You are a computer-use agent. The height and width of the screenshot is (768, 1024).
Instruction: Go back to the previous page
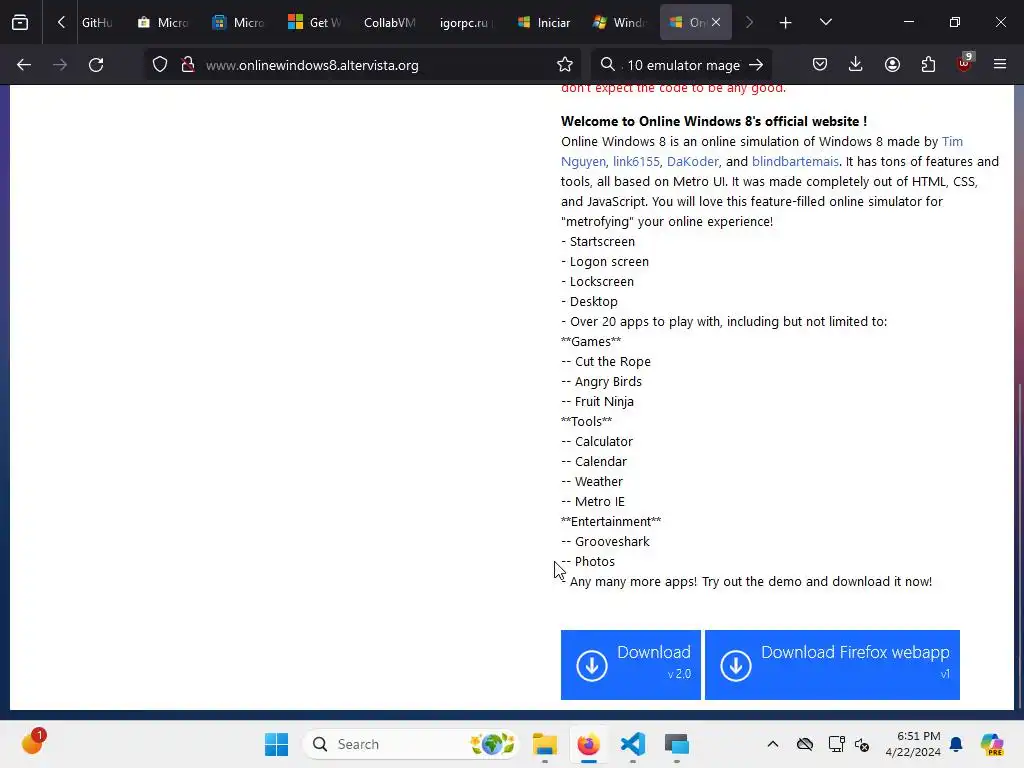click(24, 65)
